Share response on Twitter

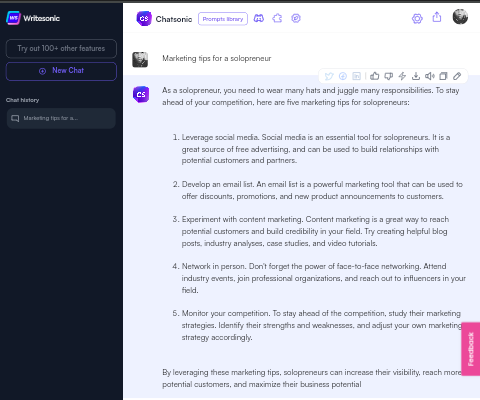click(329, 76)
